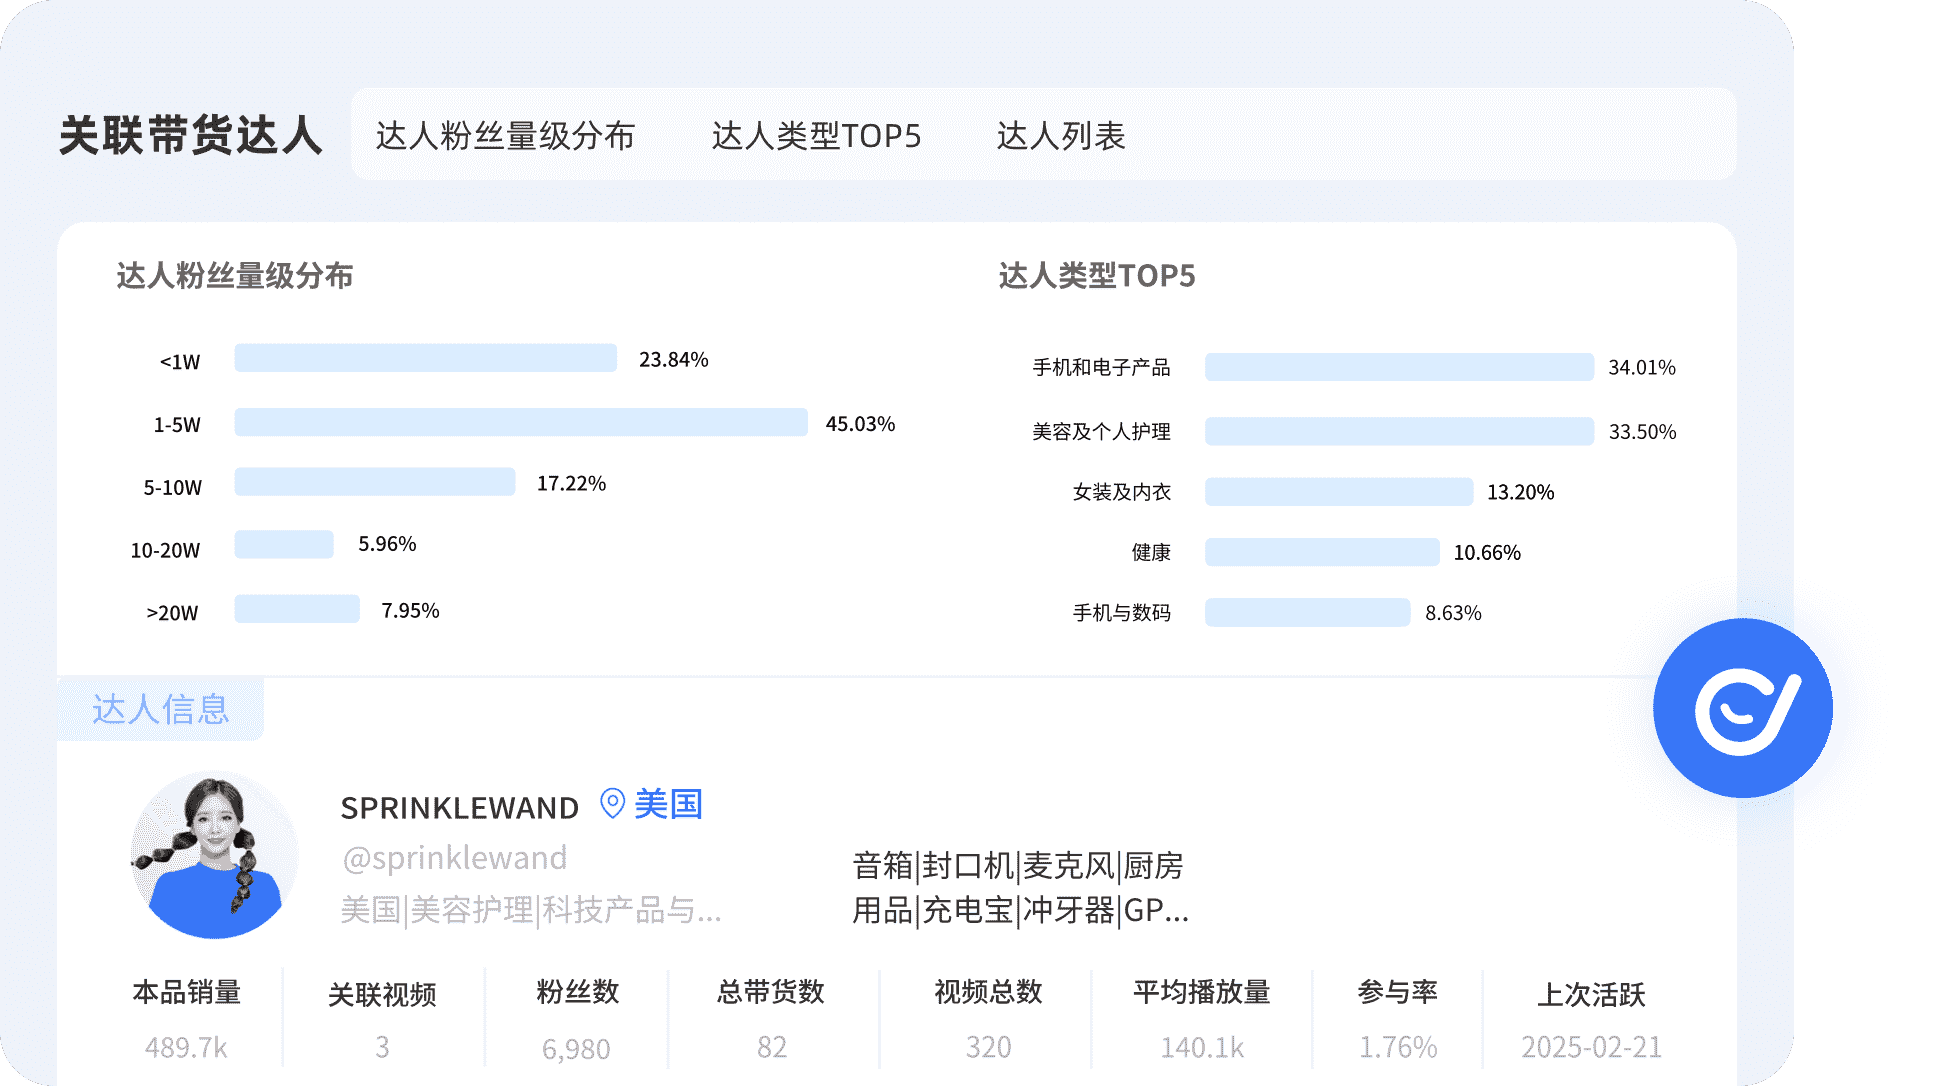Click the 美国 country link

668,804
